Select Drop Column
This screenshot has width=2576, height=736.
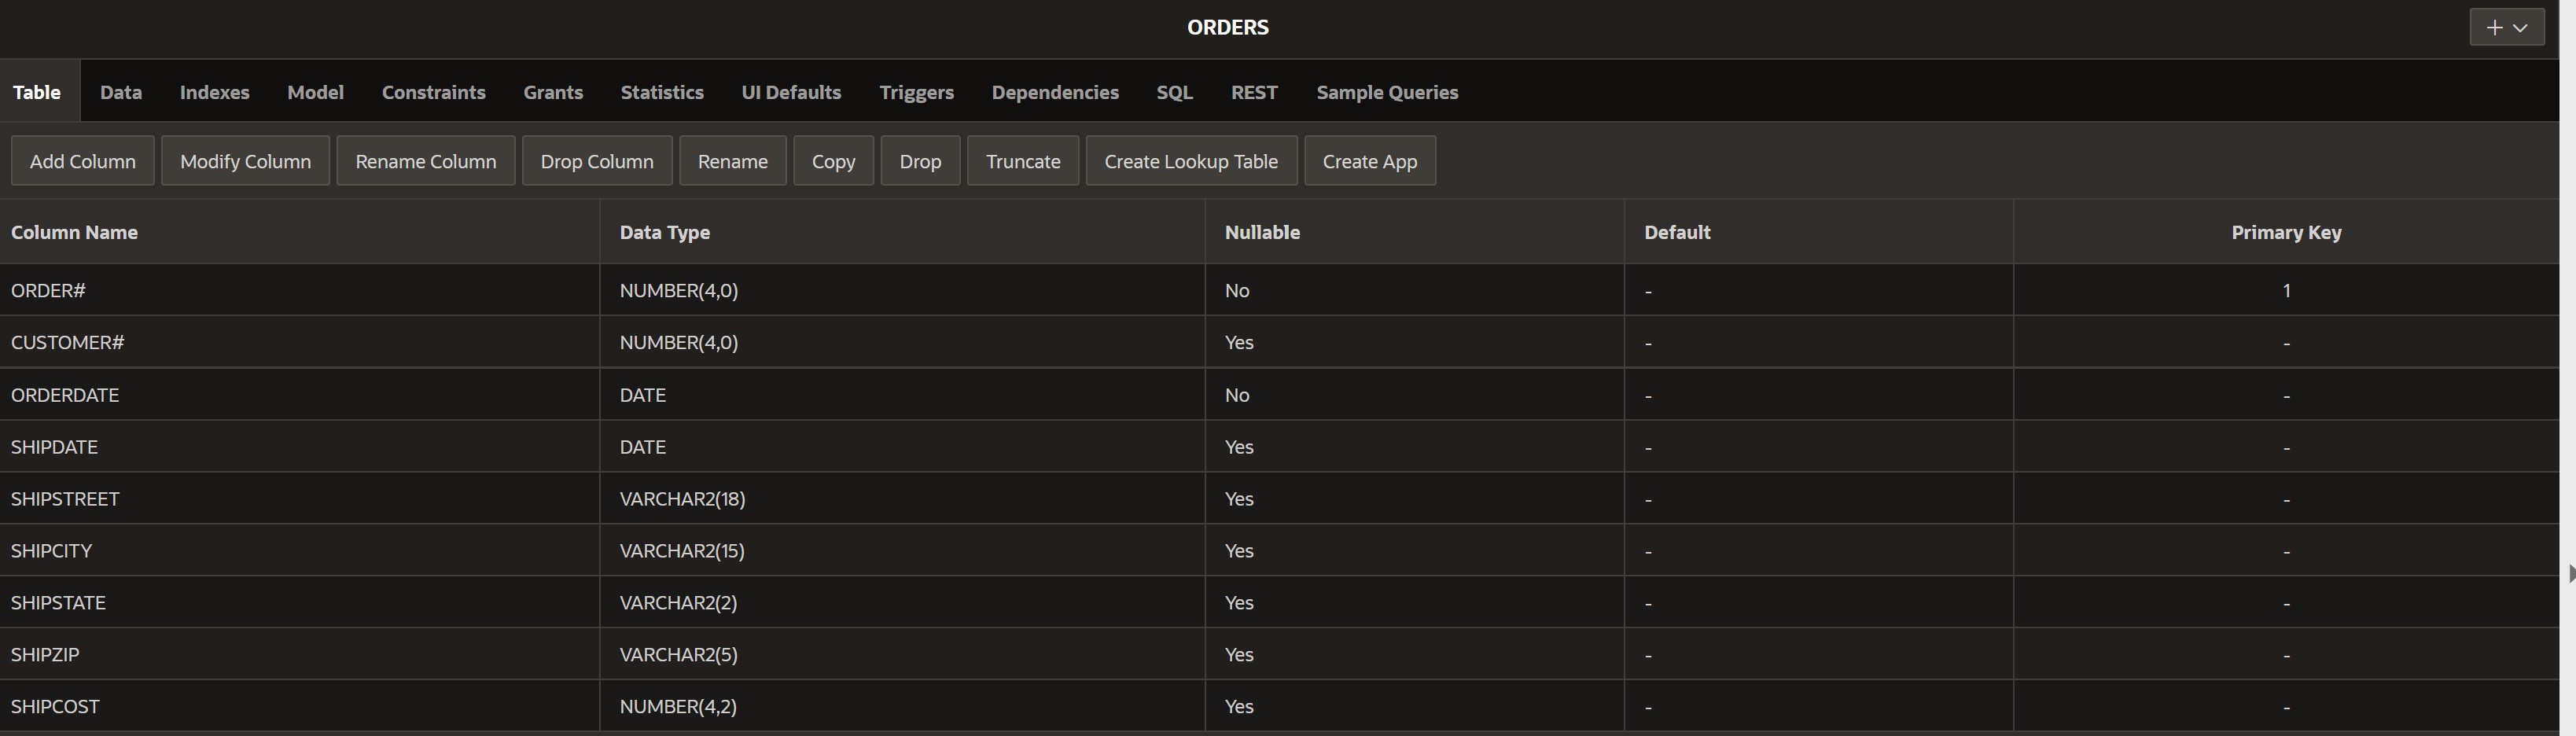pos(596,160)
